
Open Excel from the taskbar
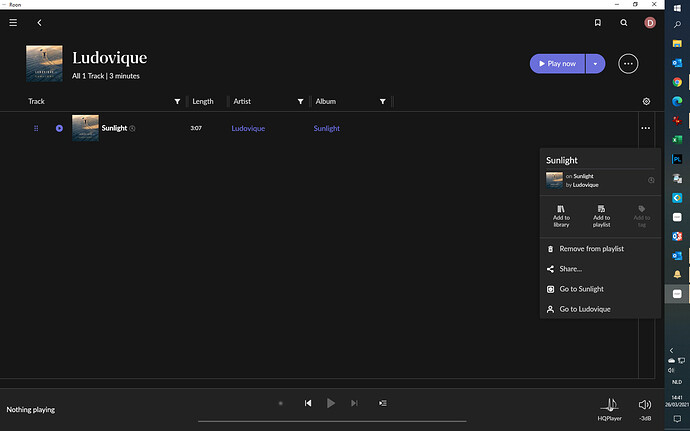[677, 140]
